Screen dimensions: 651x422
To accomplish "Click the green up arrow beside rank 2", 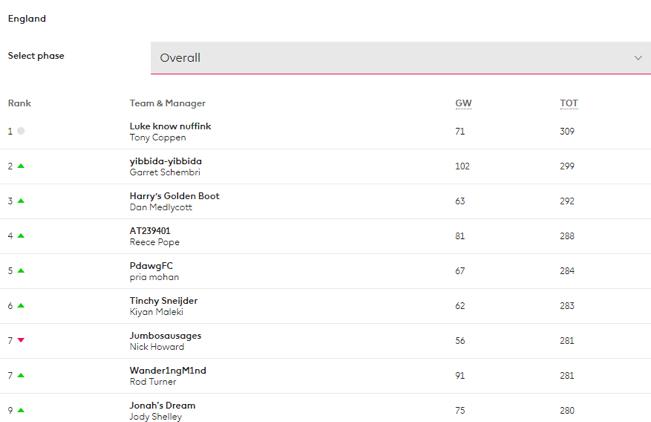I will [21, 166].
